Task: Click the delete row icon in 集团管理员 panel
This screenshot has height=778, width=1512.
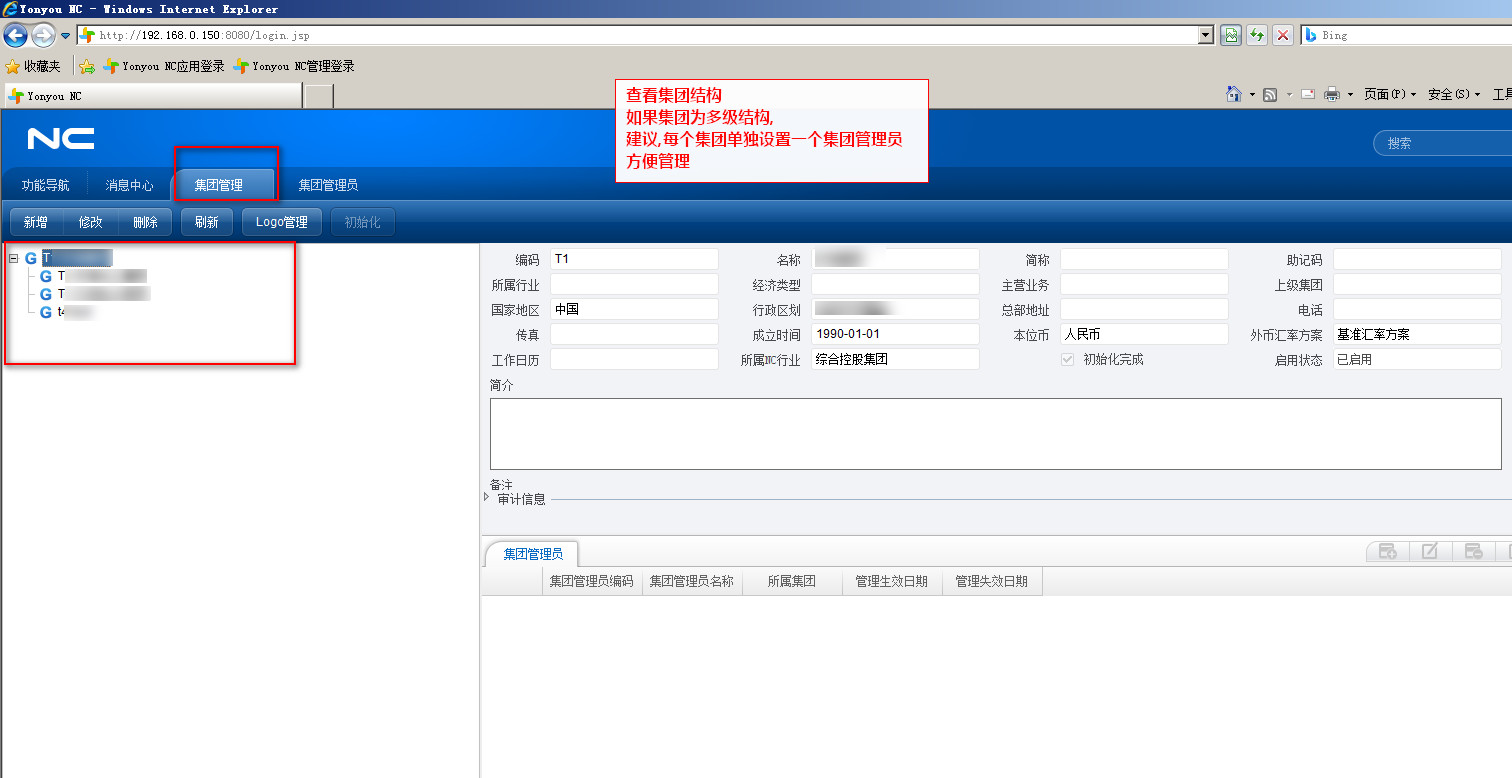Action: [x=1473, y=551]
